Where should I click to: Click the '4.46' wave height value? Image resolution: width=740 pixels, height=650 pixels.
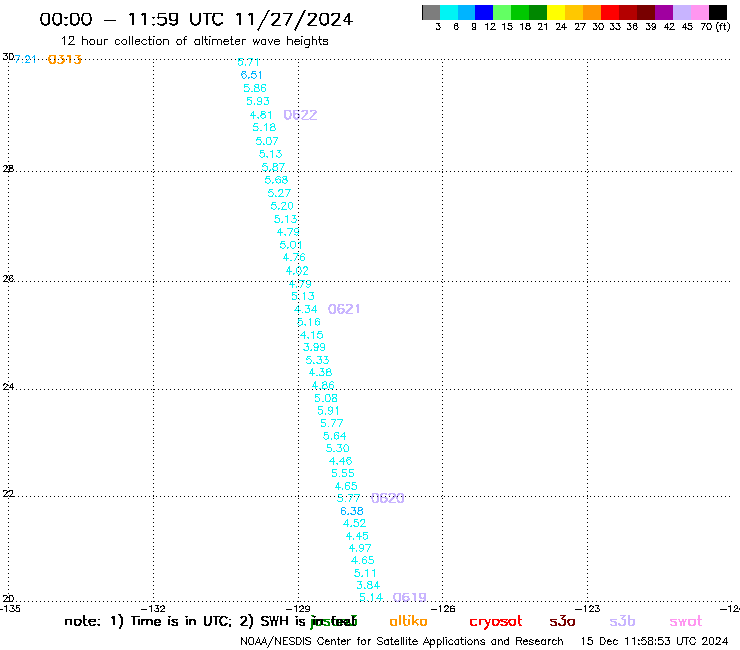click(x=340, y=461)
